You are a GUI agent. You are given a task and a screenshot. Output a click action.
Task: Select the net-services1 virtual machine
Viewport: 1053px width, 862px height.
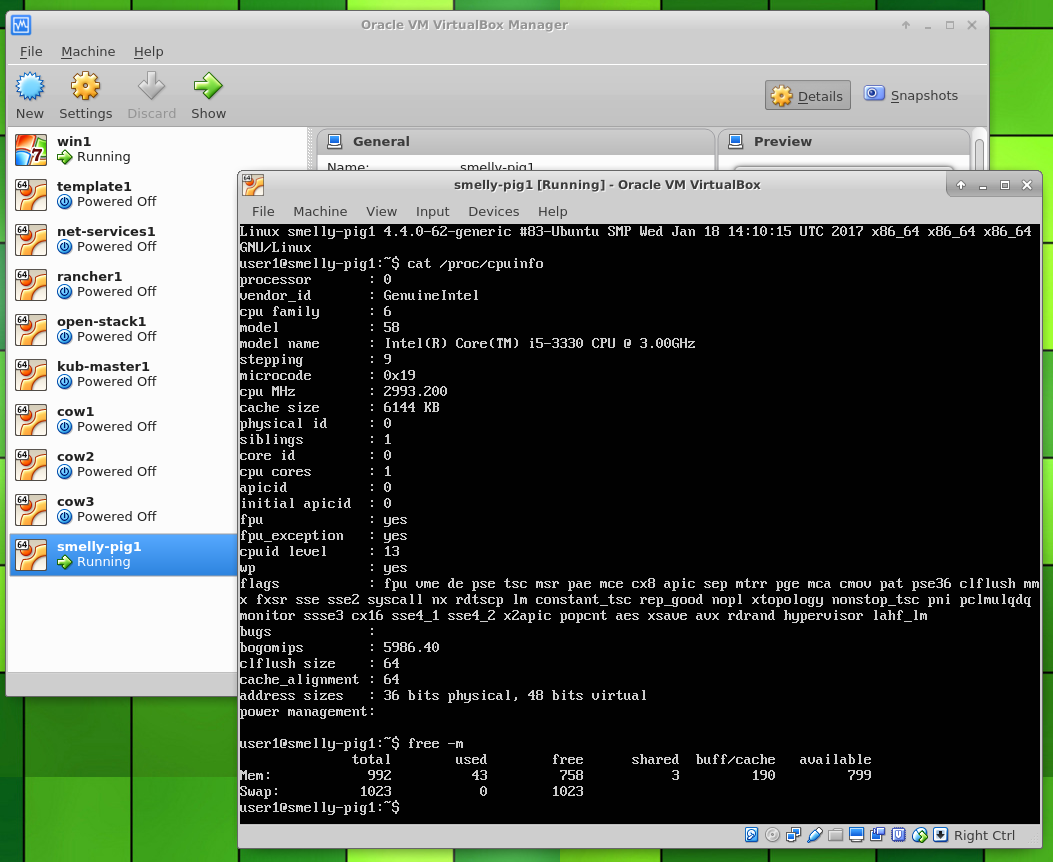click(124, 240)
